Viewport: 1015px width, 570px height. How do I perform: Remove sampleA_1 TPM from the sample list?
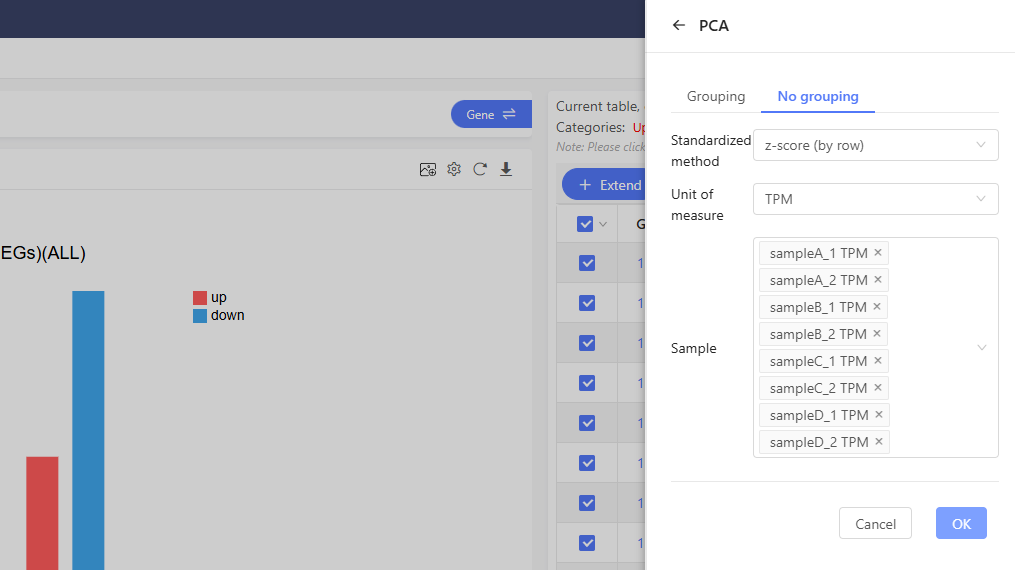click(x=878, y=253)
